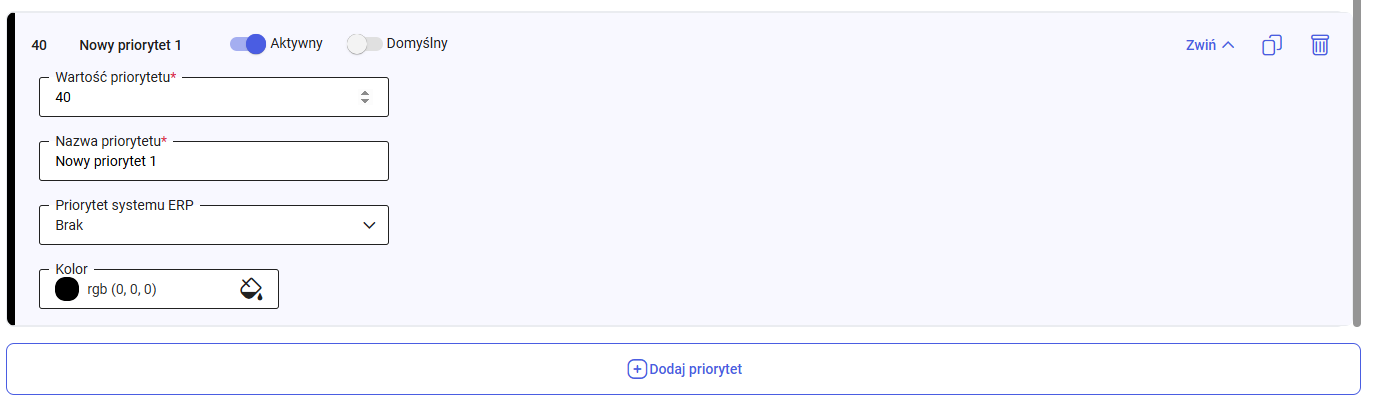This screenshot has height=400, width=1376.
Task: Enable the Domyślny switch
Action: (x=364, y=44)
